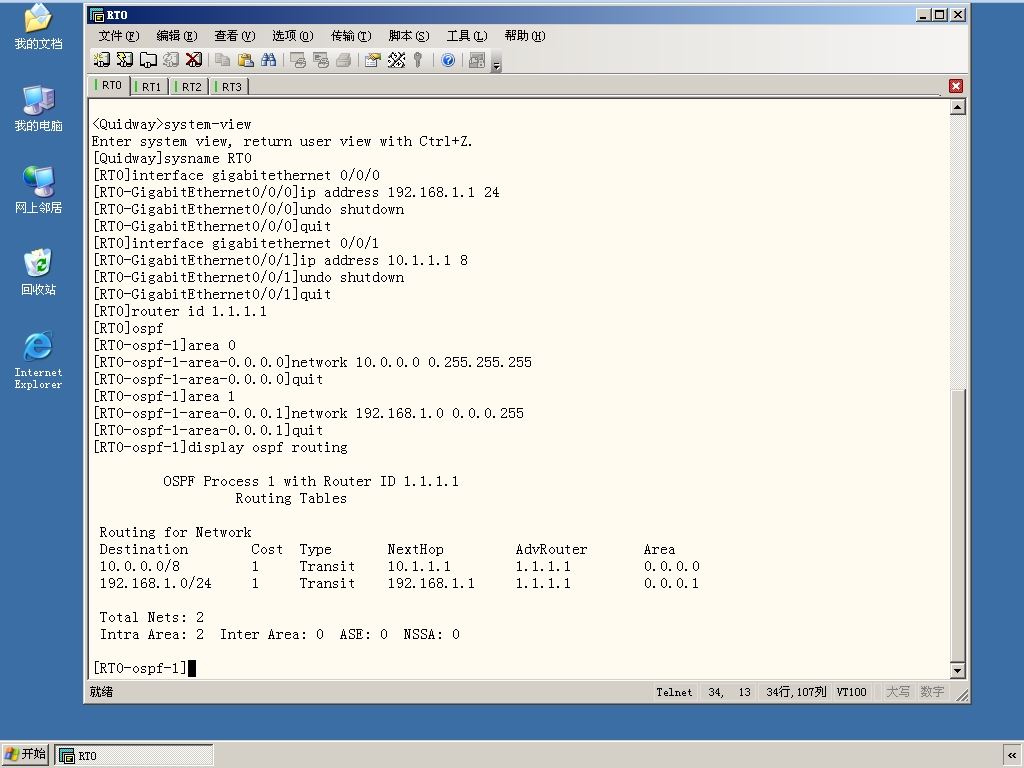1024x768 pixels.
Task: Click 就绪 ready status text
Action: pyautogui.click(x=101, y=692)
